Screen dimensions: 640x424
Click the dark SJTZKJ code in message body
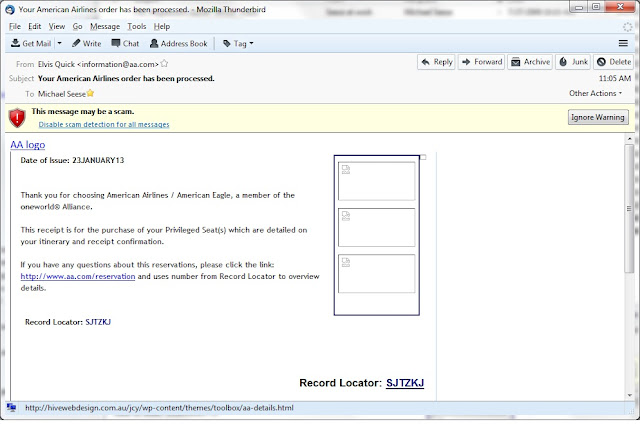[x=98, y=322]
